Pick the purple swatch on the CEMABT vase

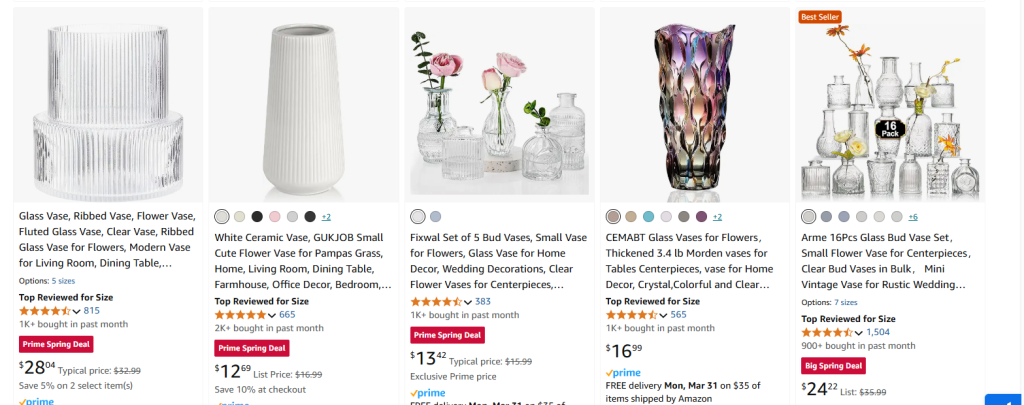tap(701, 216)
